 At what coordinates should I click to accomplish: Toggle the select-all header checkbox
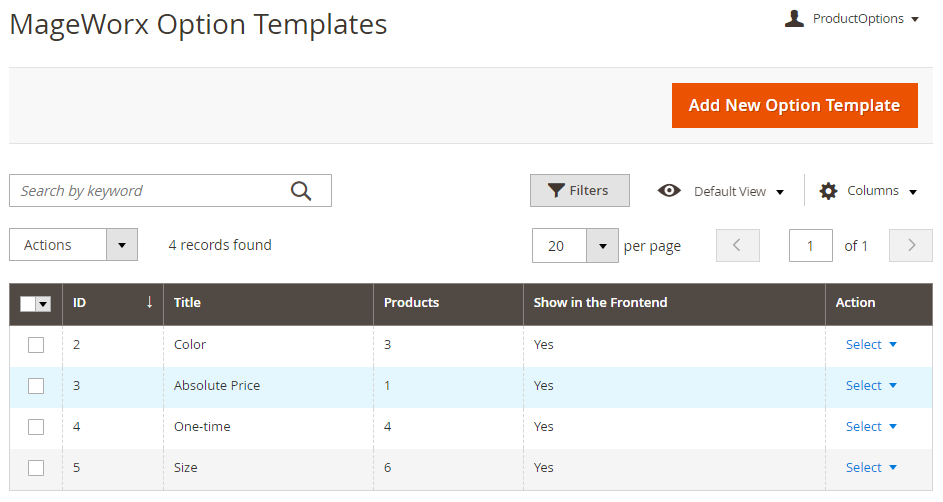pyautogui.click(x=28, y=304)
